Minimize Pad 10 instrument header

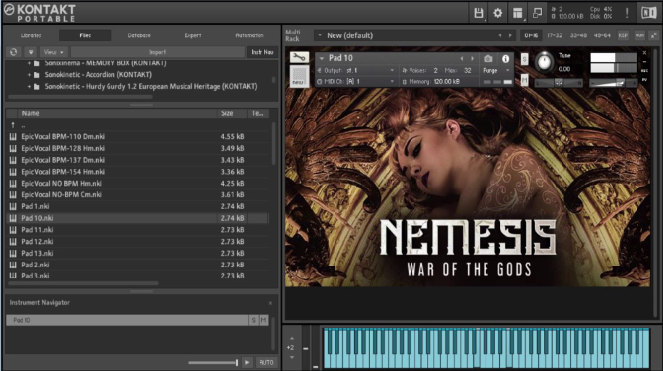coord(644,62)
